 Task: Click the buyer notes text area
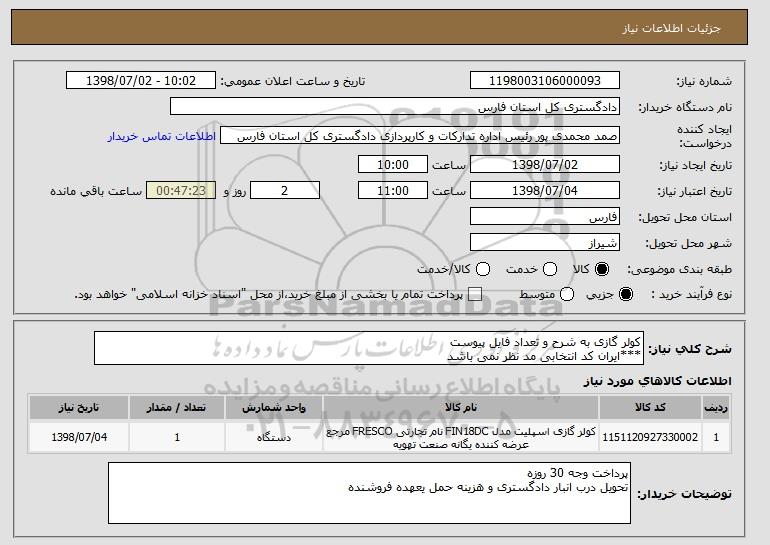[x=369, y=493]
